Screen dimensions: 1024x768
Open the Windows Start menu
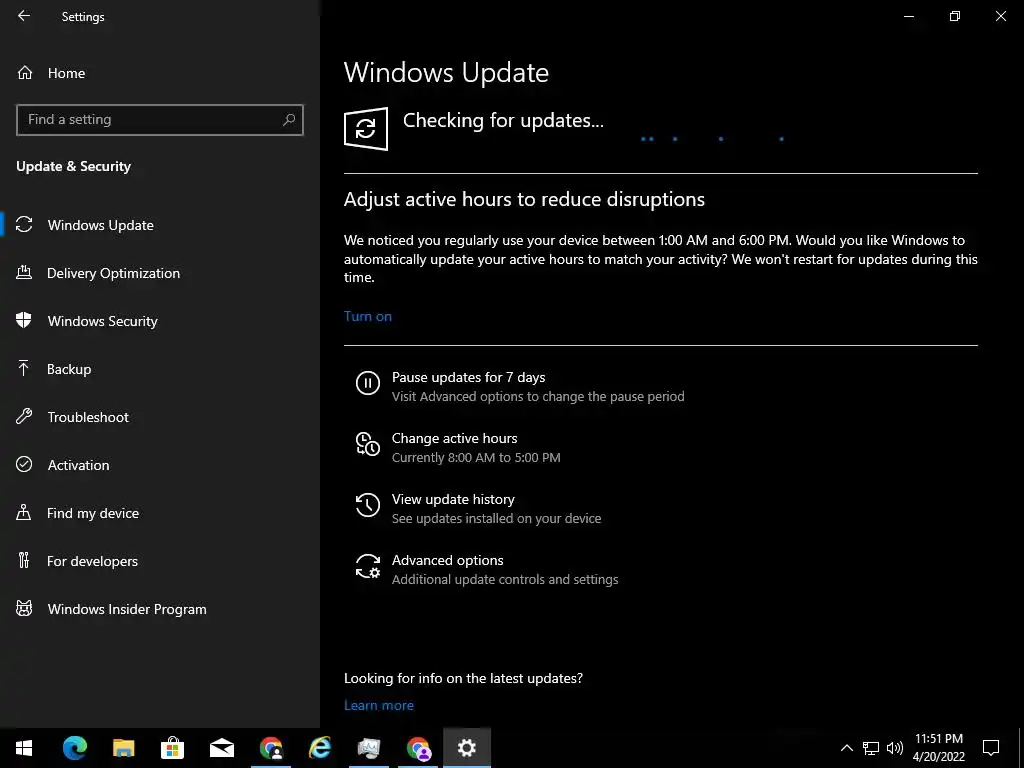tap(24, 748)
